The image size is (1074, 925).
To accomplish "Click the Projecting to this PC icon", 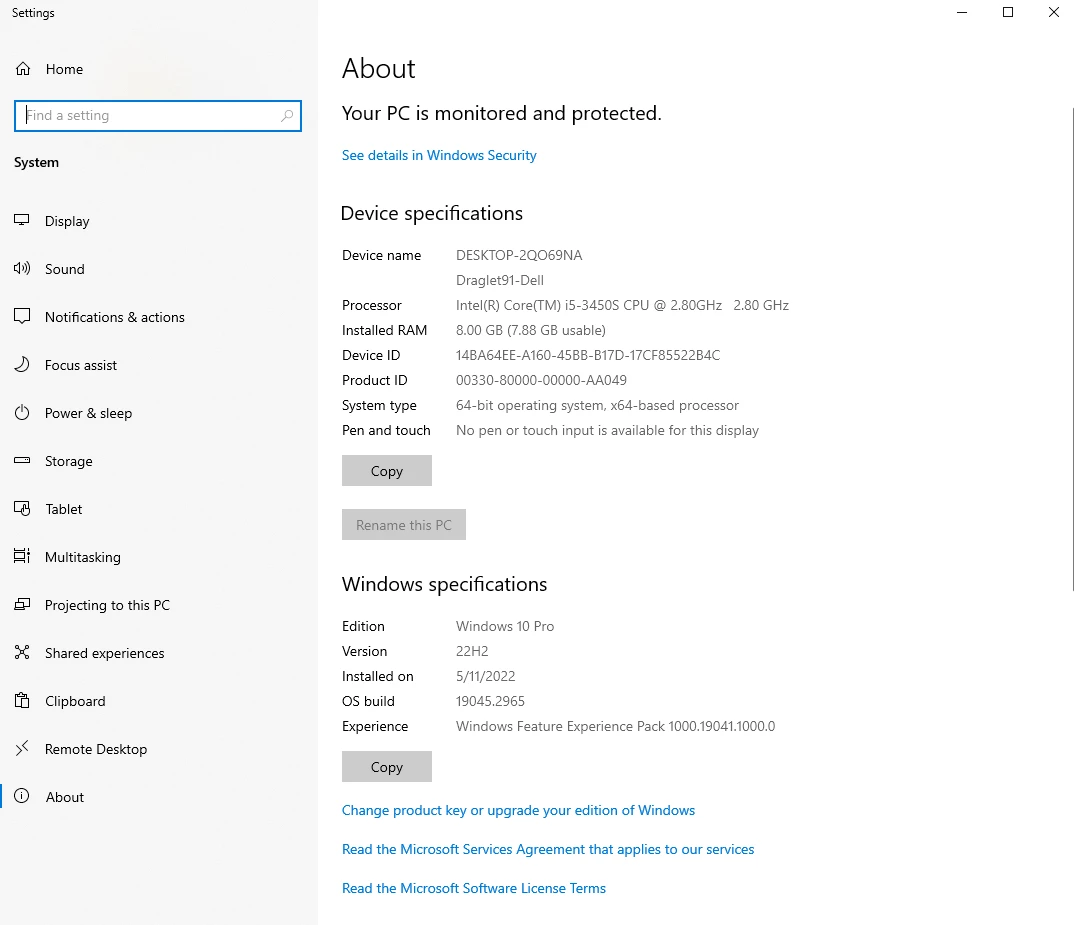I will 22,604.
